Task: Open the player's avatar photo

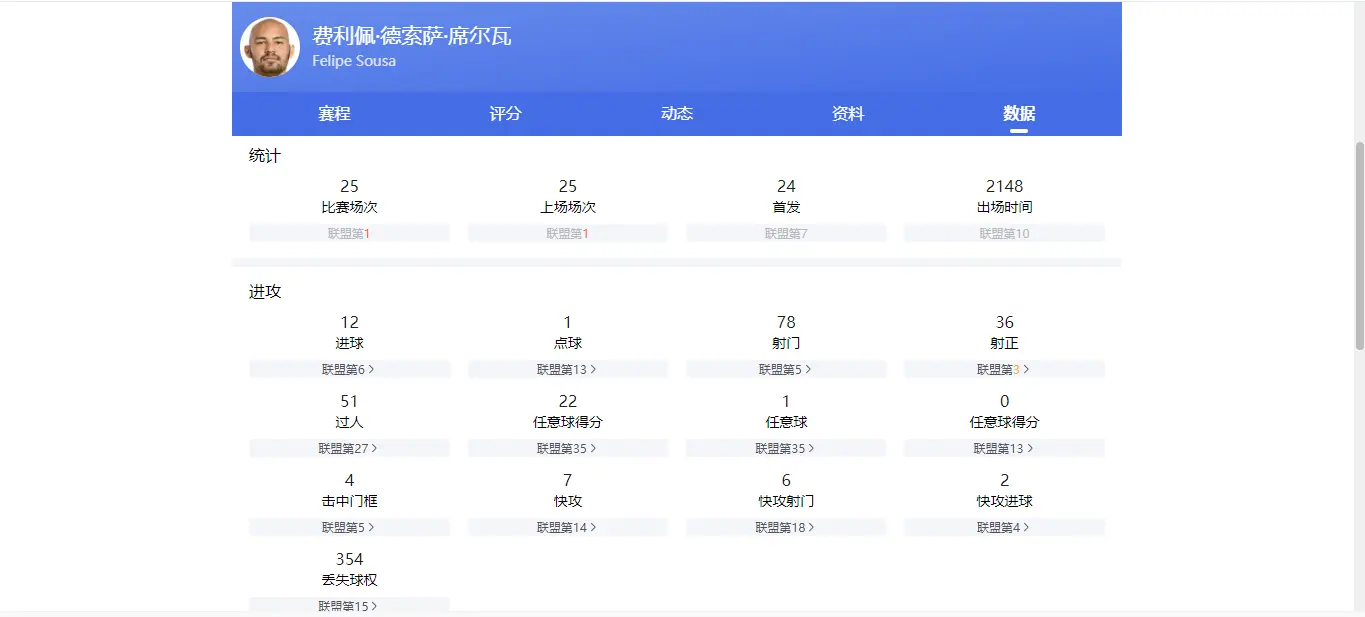Action: click(269, 46)
